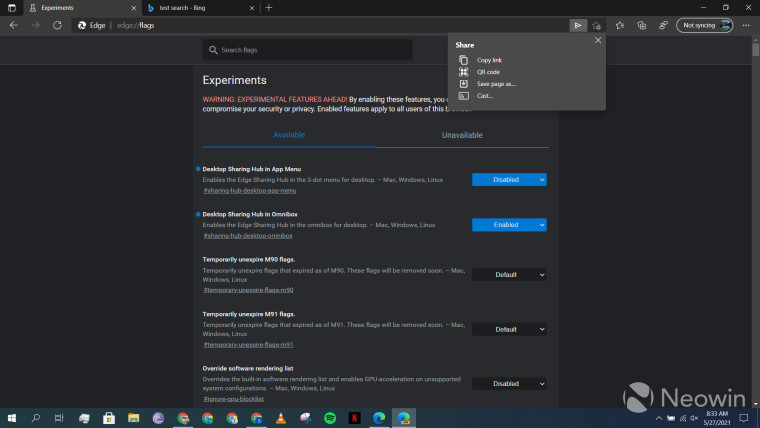Reload the edge://flags page
The image size is (760, 428).
[57, 25]
